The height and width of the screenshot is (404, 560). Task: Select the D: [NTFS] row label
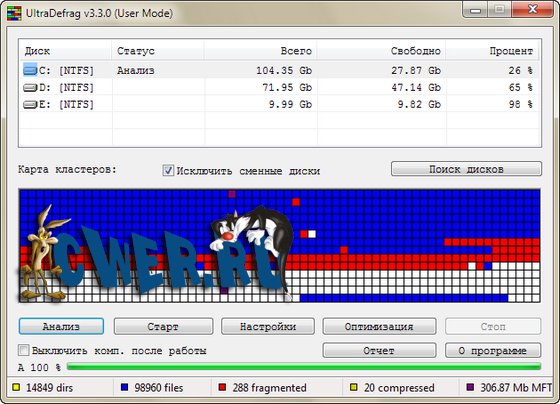(66, 87)
